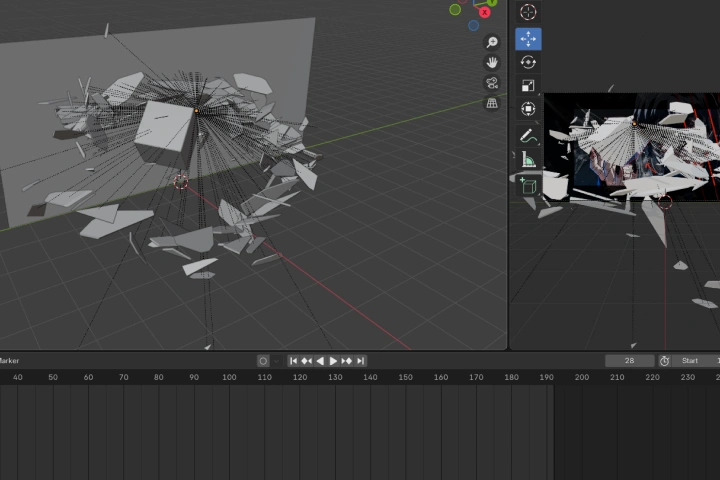Screen dimensions: 720x480
Task: Toggle the camera view button
Action: [x=492, y=83]
